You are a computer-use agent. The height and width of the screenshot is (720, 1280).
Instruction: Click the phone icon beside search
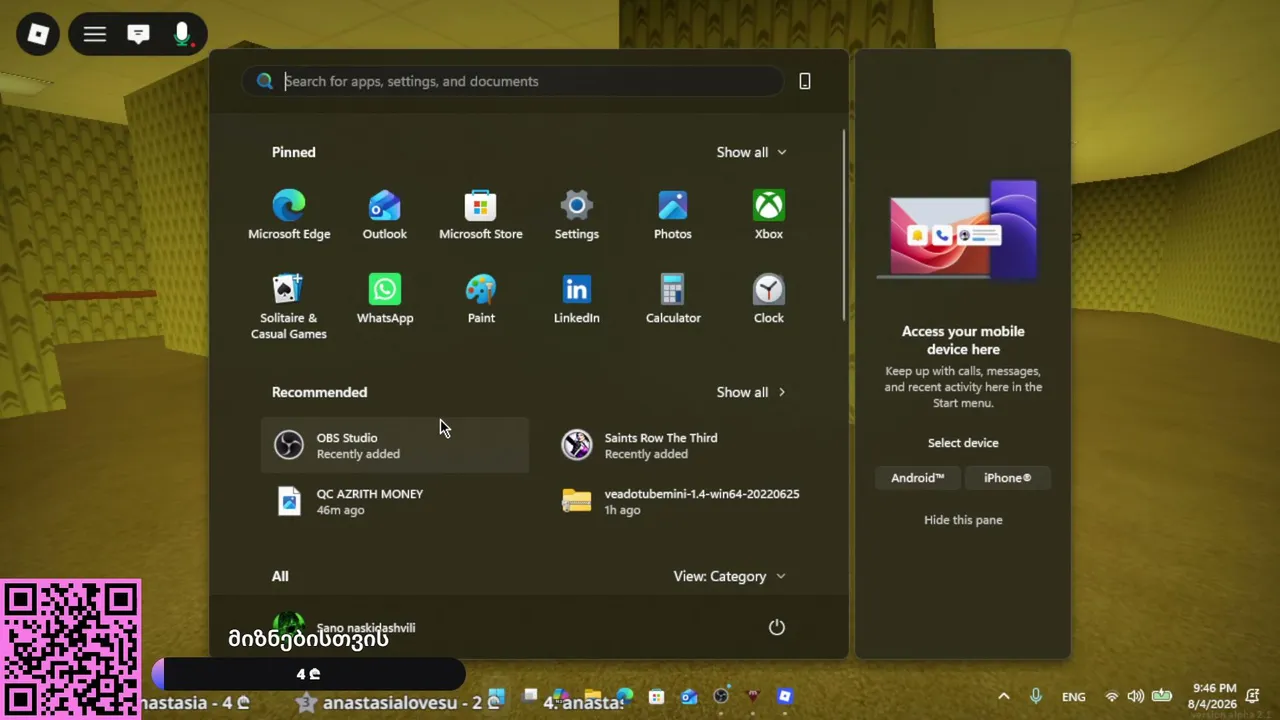(x=805, y=81)
